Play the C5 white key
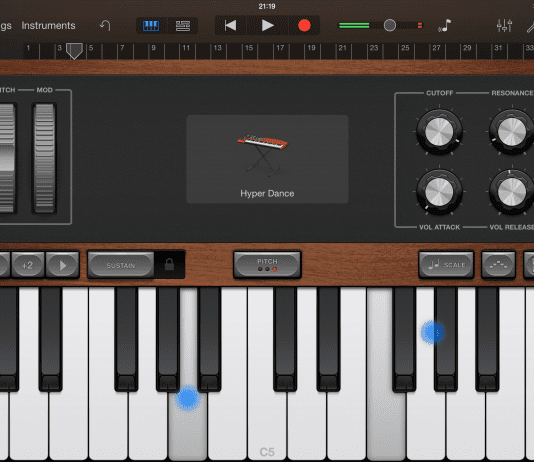 (267, 426)
